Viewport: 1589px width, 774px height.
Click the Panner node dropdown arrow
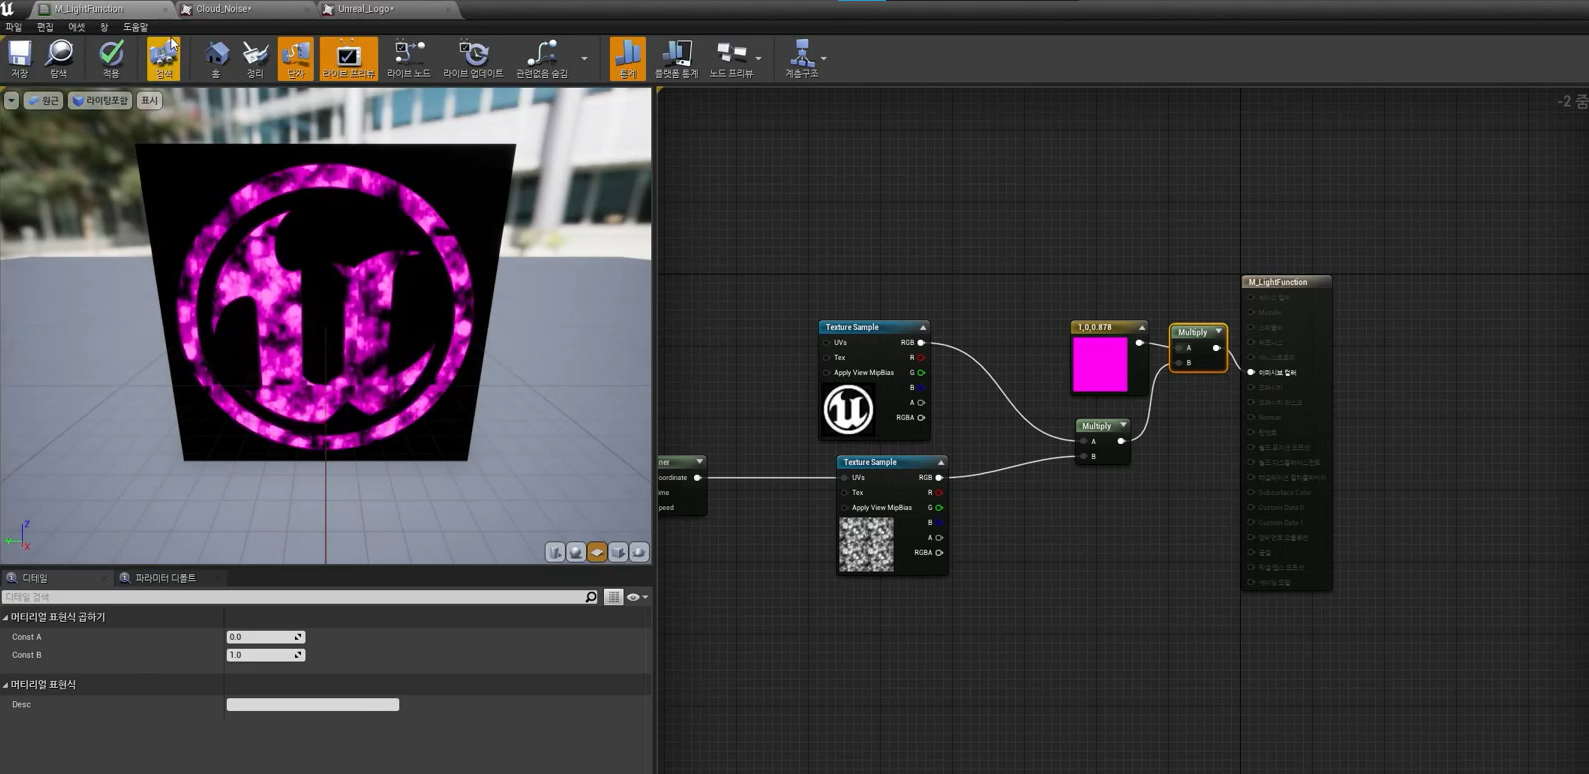pos(699,462)
